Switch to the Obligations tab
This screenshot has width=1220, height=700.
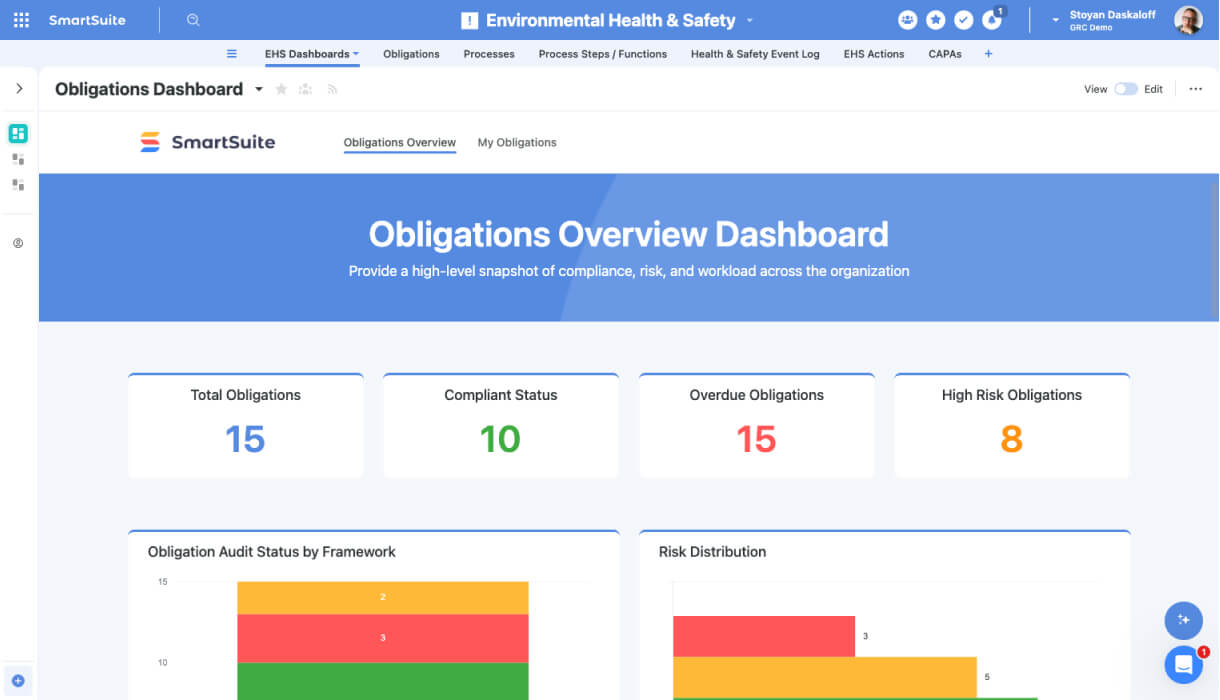(x=411, y=54)
